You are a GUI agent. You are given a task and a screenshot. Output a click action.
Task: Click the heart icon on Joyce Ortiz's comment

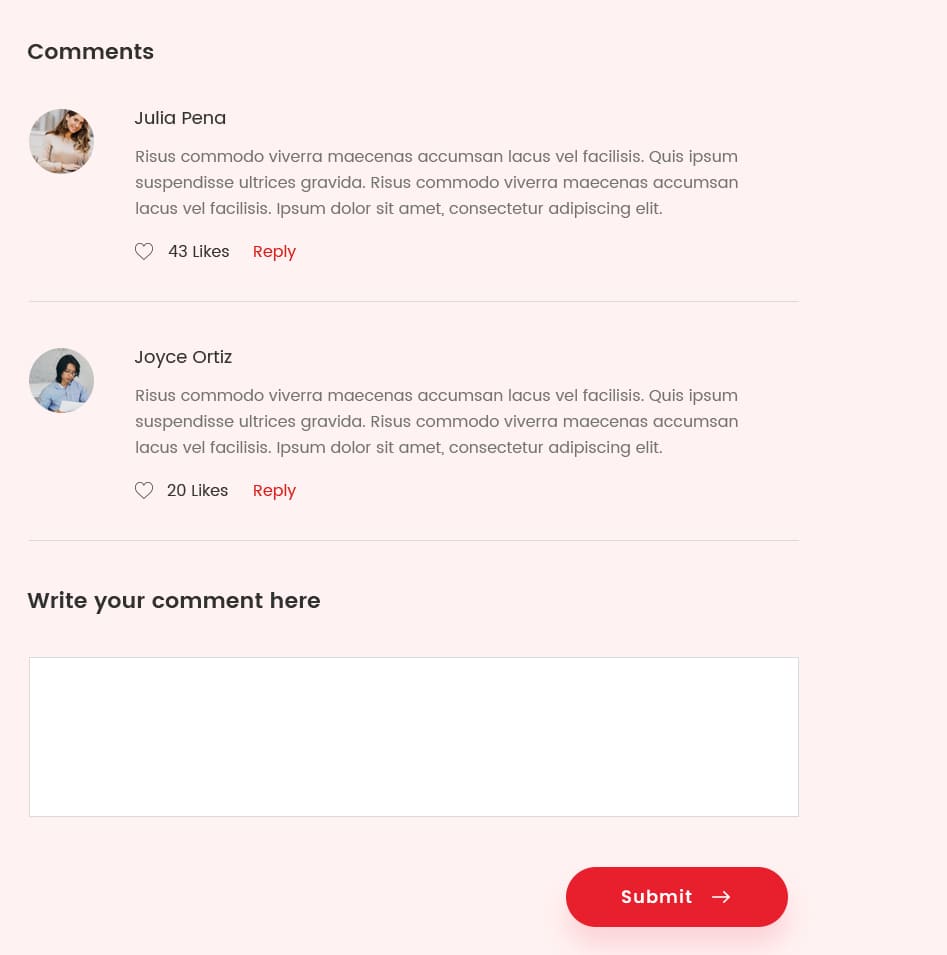pyautogui.click(x=144, y=490)
